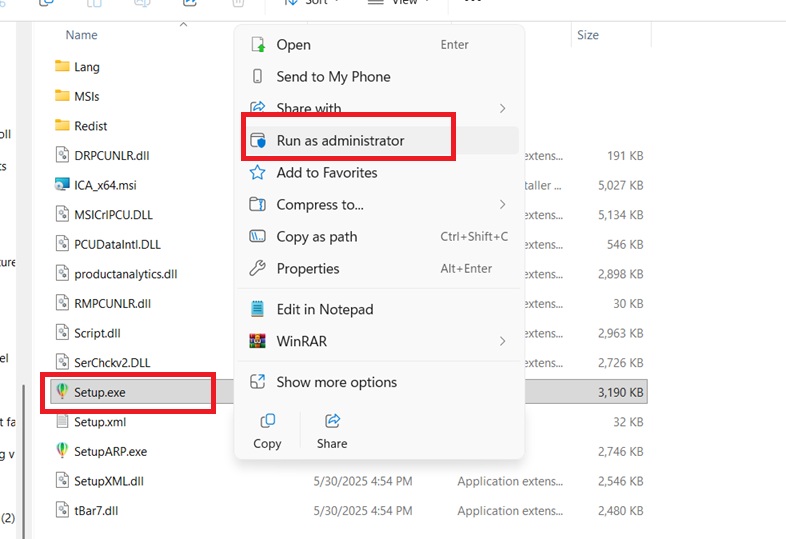Click the productanalytics.dll file icon
The image size is (786, 539).
pyautogui.click(x=62, y=273)
